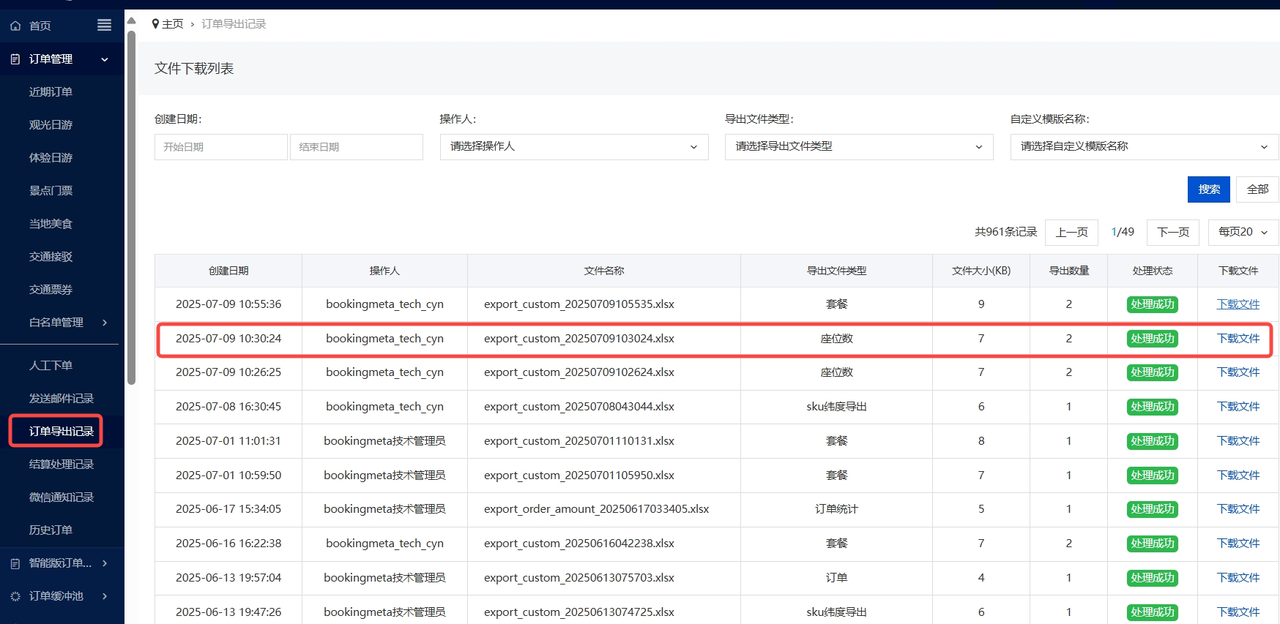This screenshot has height=624, width=1280.
Task: Click the 全部 button
Action: click(1257, 189)
